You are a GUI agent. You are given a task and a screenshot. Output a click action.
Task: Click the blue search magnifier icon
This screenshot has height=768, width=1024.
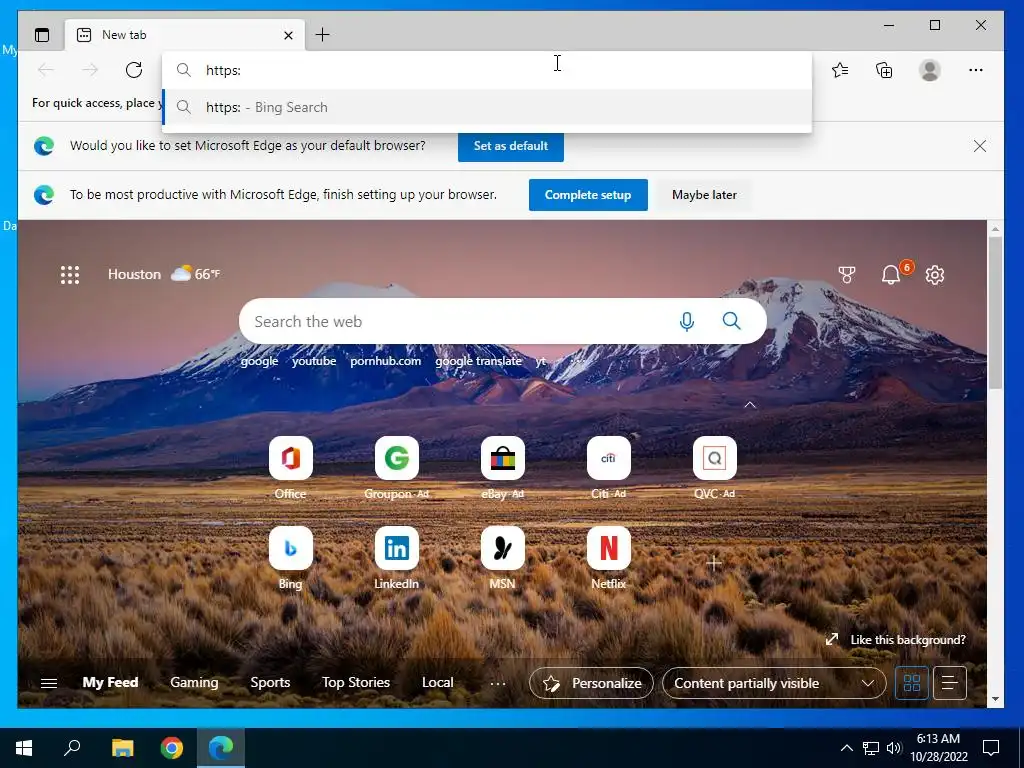tap(731, 321)
